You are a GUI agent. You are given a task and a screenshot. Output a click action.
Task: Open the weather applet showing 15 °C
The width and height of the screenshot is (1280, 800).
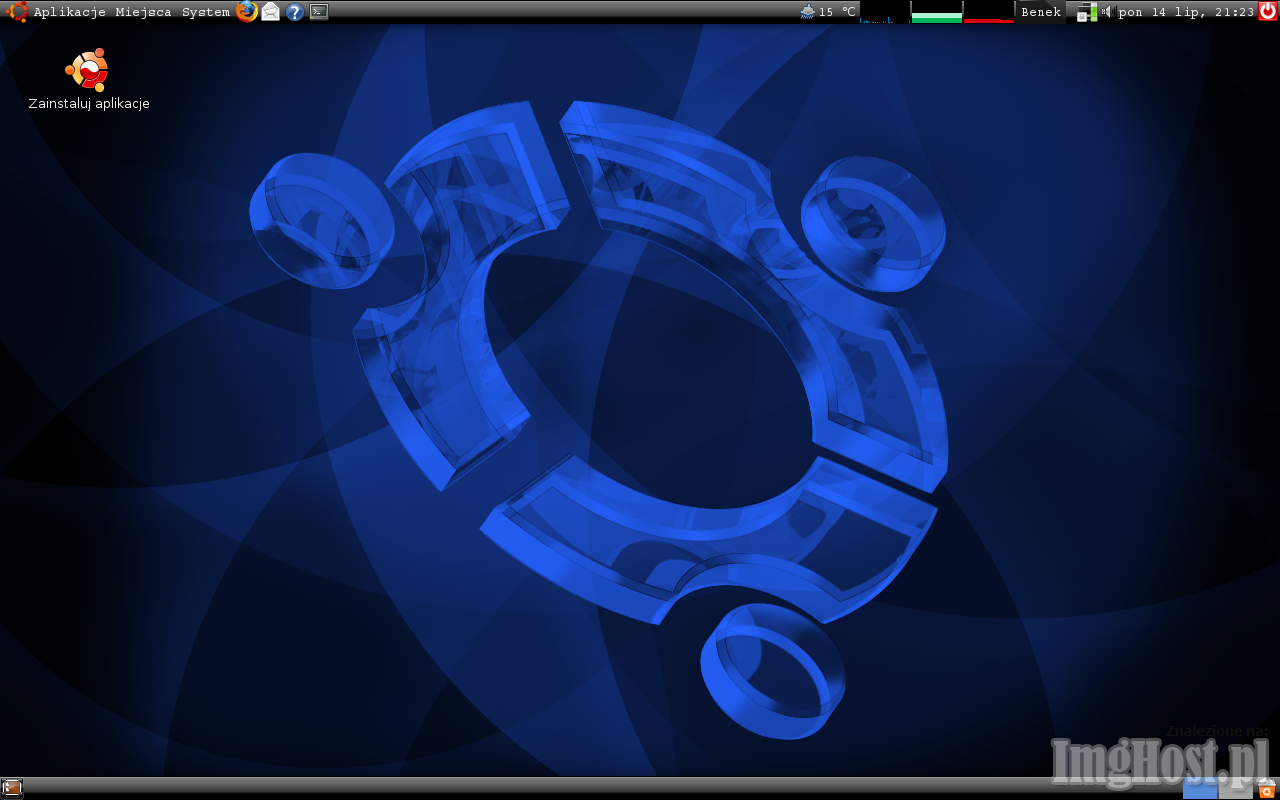828,12
